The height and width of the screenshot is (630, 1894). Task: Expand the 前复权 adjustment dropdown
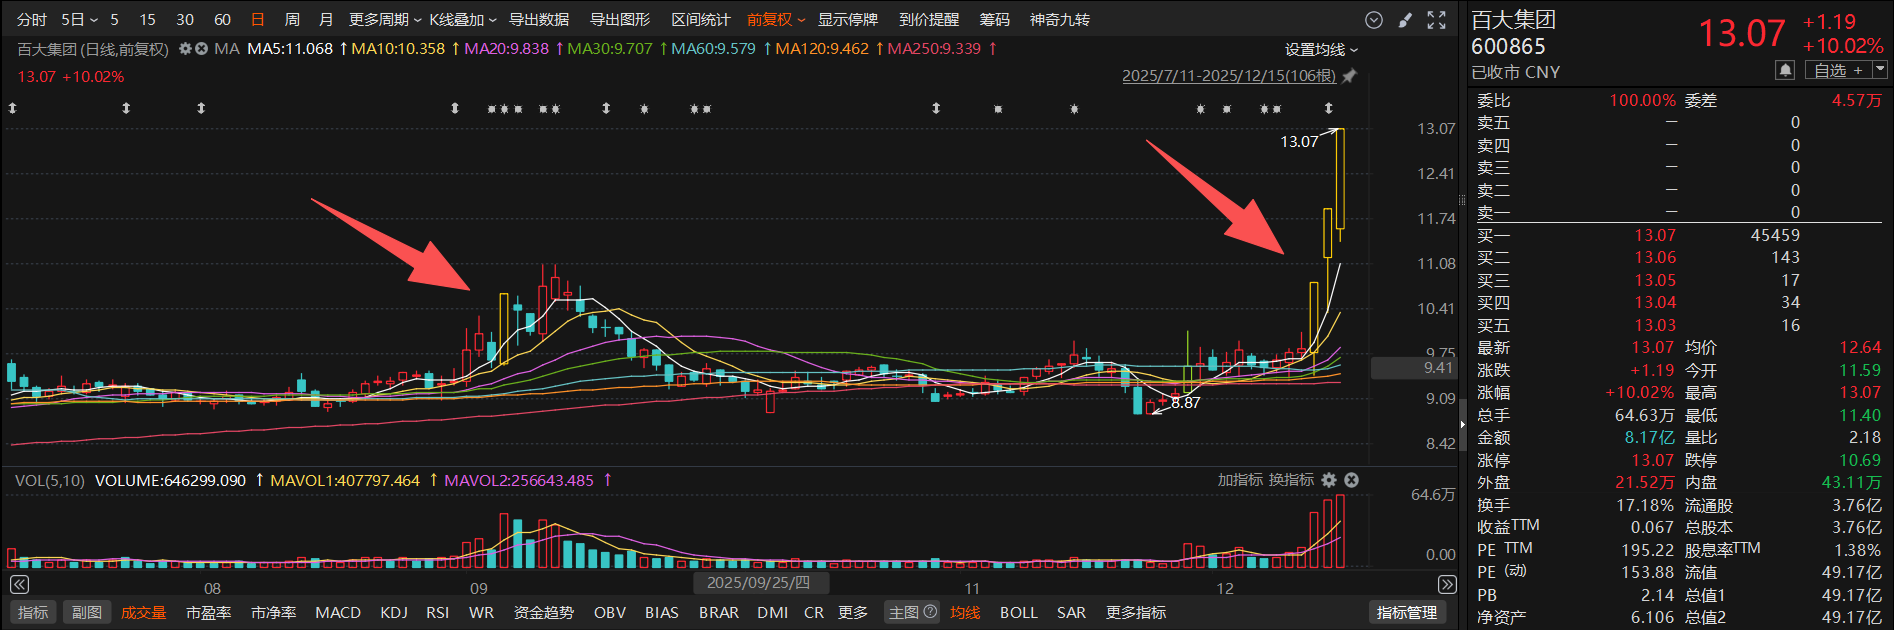coord(775,20)
